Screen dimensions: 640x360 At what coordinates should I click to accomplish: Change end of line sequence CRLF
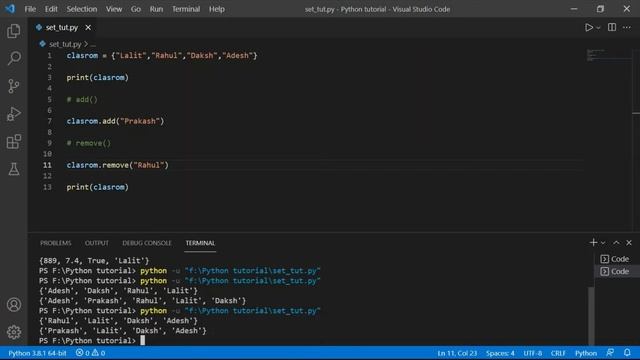click(558, 353)
